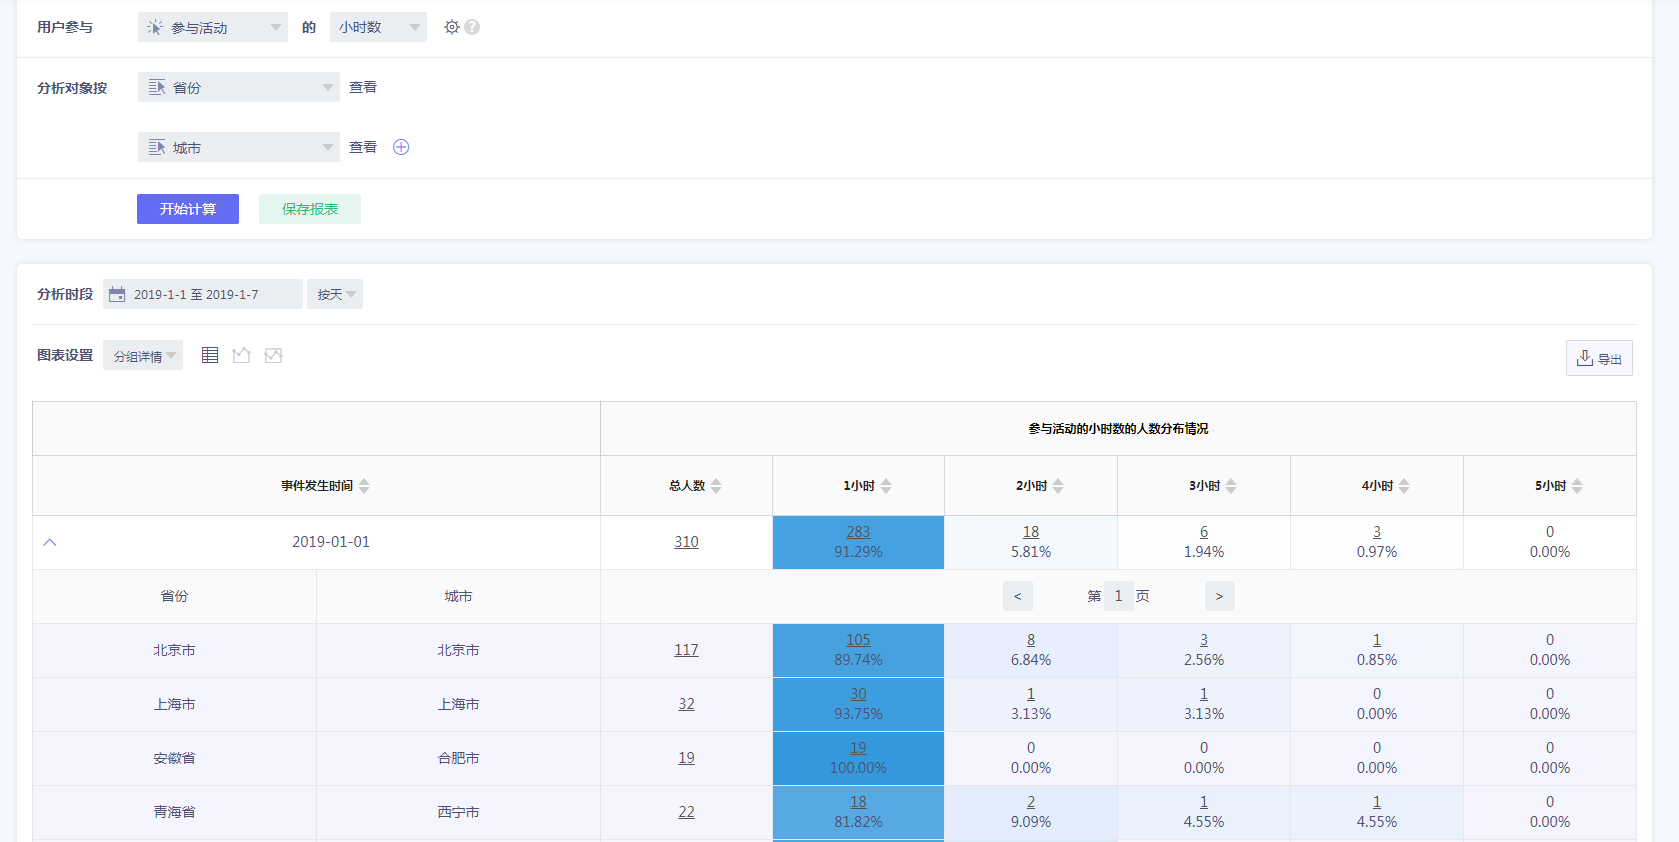Open the total user count 310 link
Screen dimensions: 1679x842
pos(686,542)
